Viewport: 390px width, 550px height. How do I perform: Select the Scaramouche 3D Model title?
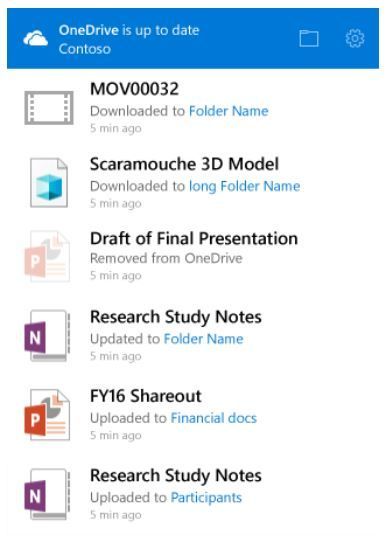184,164
